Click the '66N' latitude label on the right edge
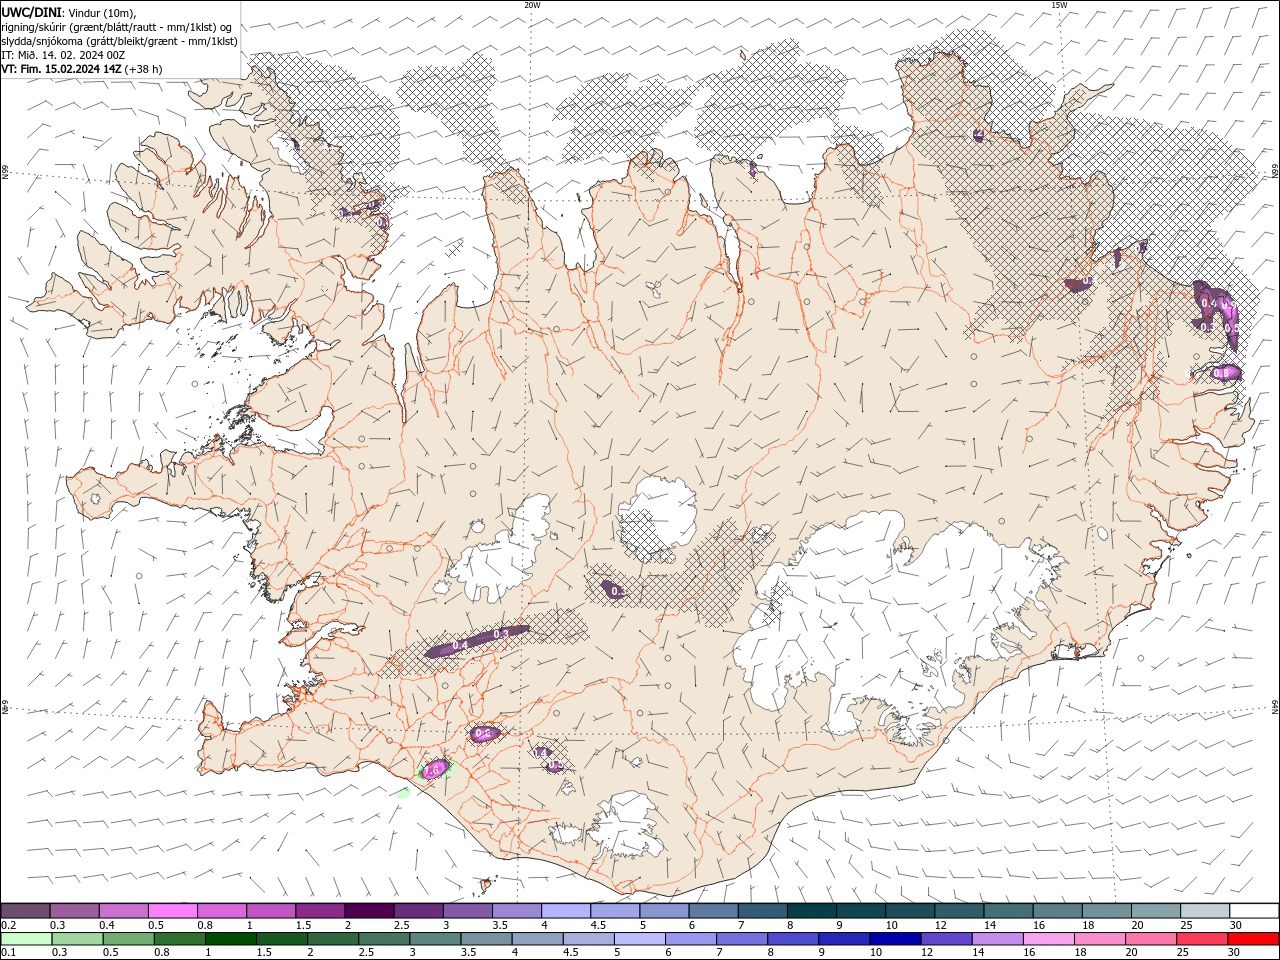The image size is (1280, 960). pos(1274,172)
